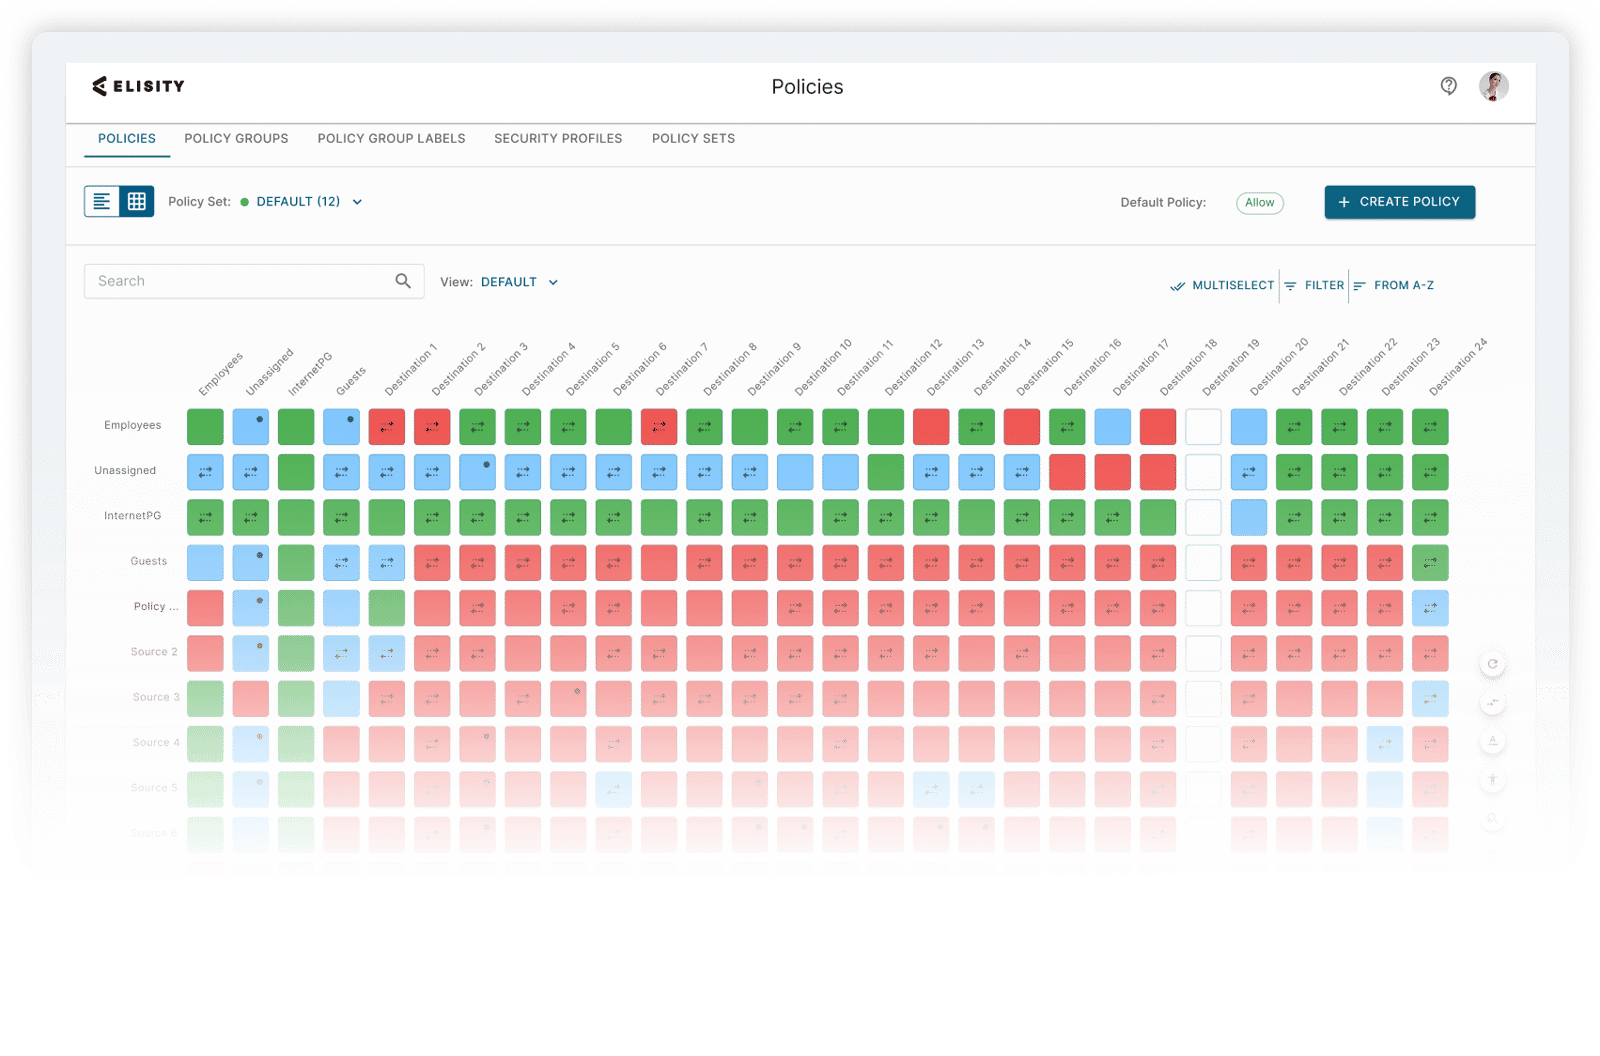
Task: Open the Policy Sets tab
Action: point(693,139)
